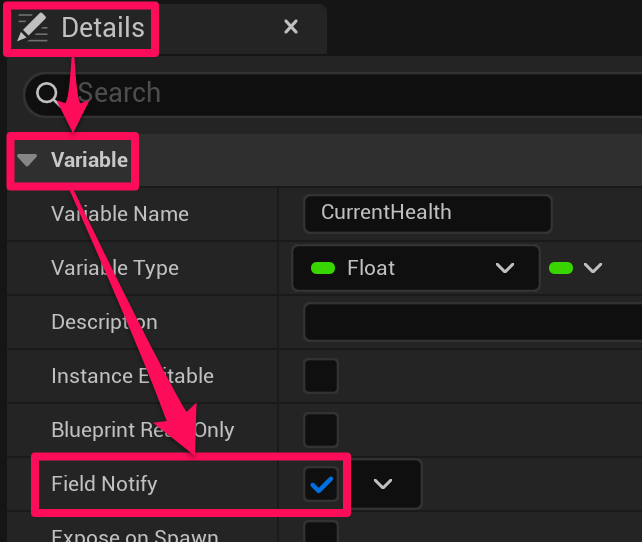Expand the Field Notify options dropdown
The width and height of the screenshot is (642, 542).
(x=383, y=484)
